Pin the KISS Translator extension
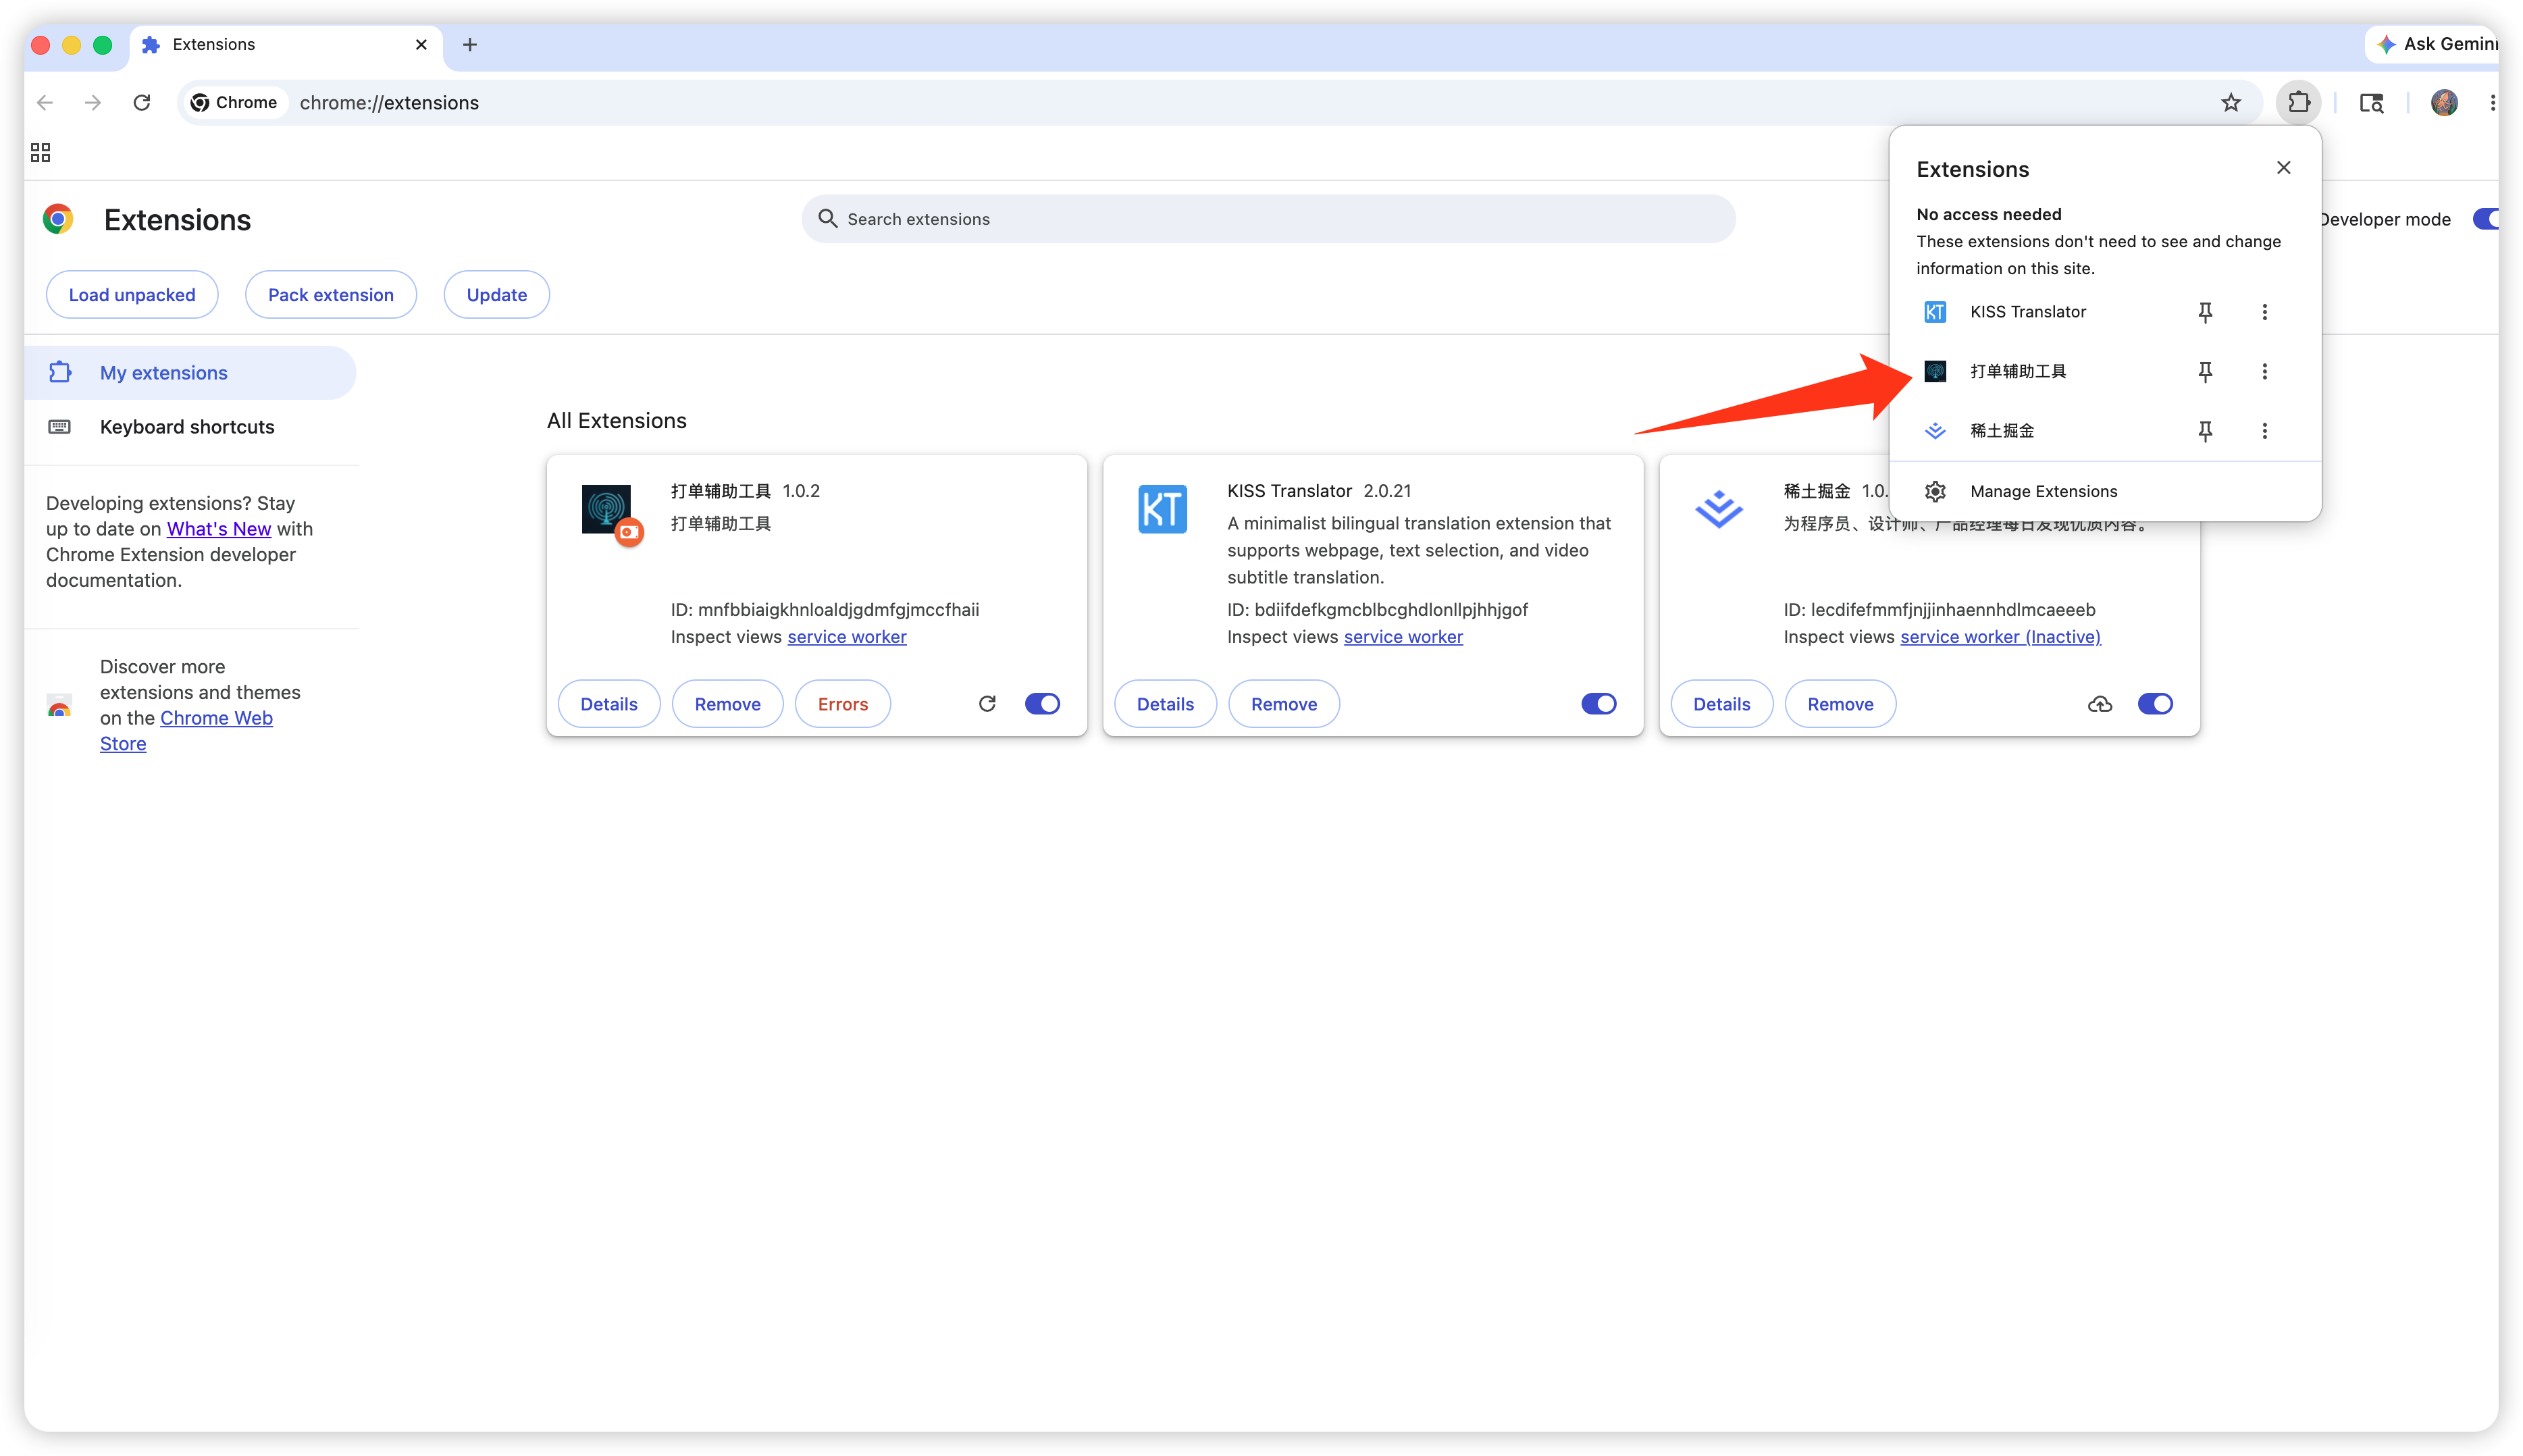Viewport: 2523px width, 1456px height. pos(2205,312)
